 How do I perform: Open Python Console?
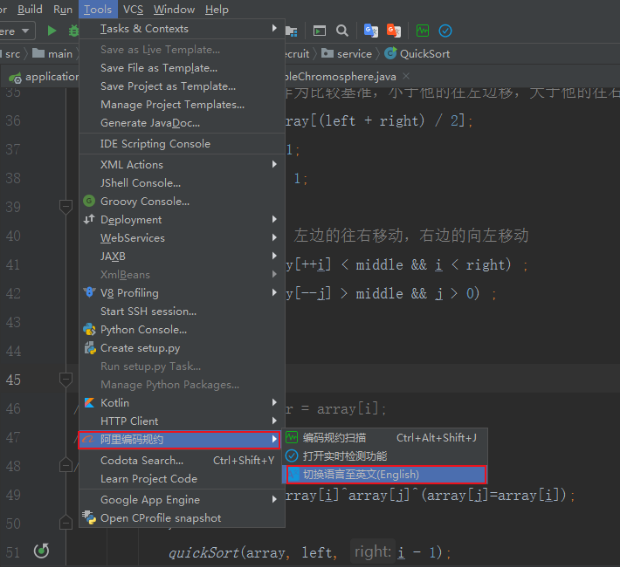182,329
